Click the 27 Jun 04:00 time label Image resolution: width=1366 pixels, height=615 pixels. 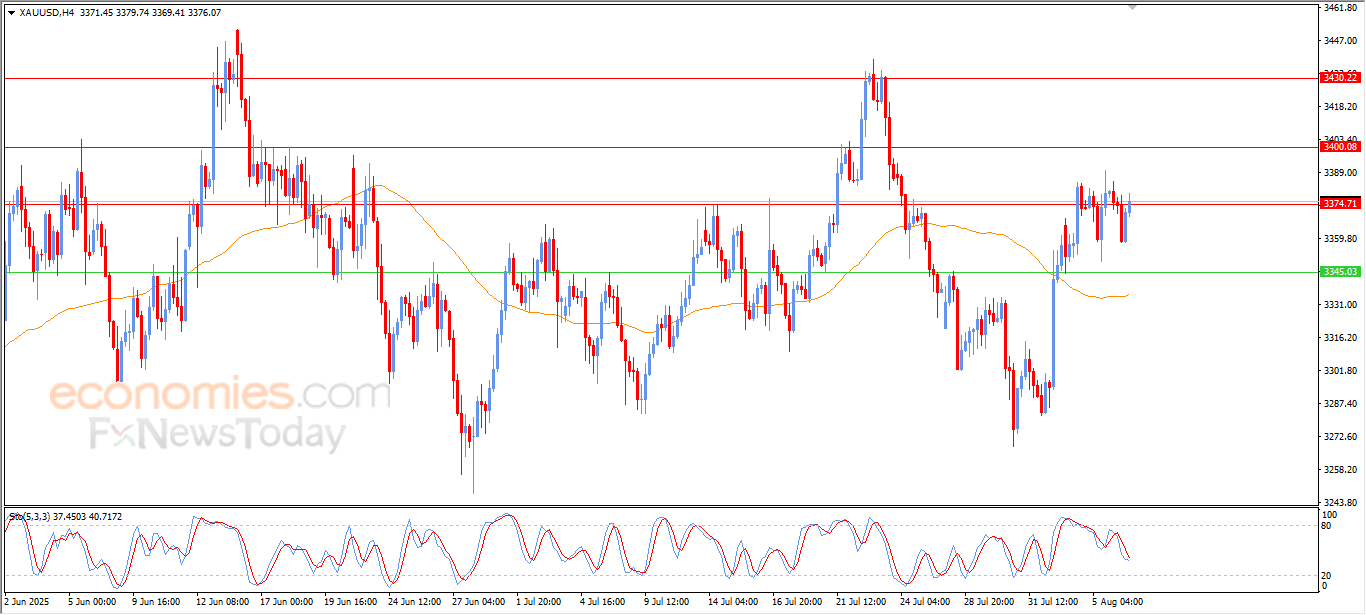click(479, 602)
